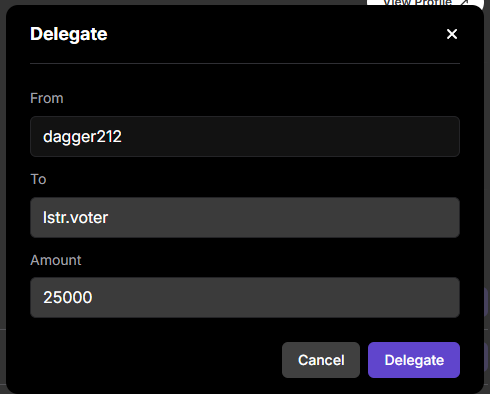Viewport: 490px width, 394px height.
Task: Click the From label text
Action: point(47,98)
